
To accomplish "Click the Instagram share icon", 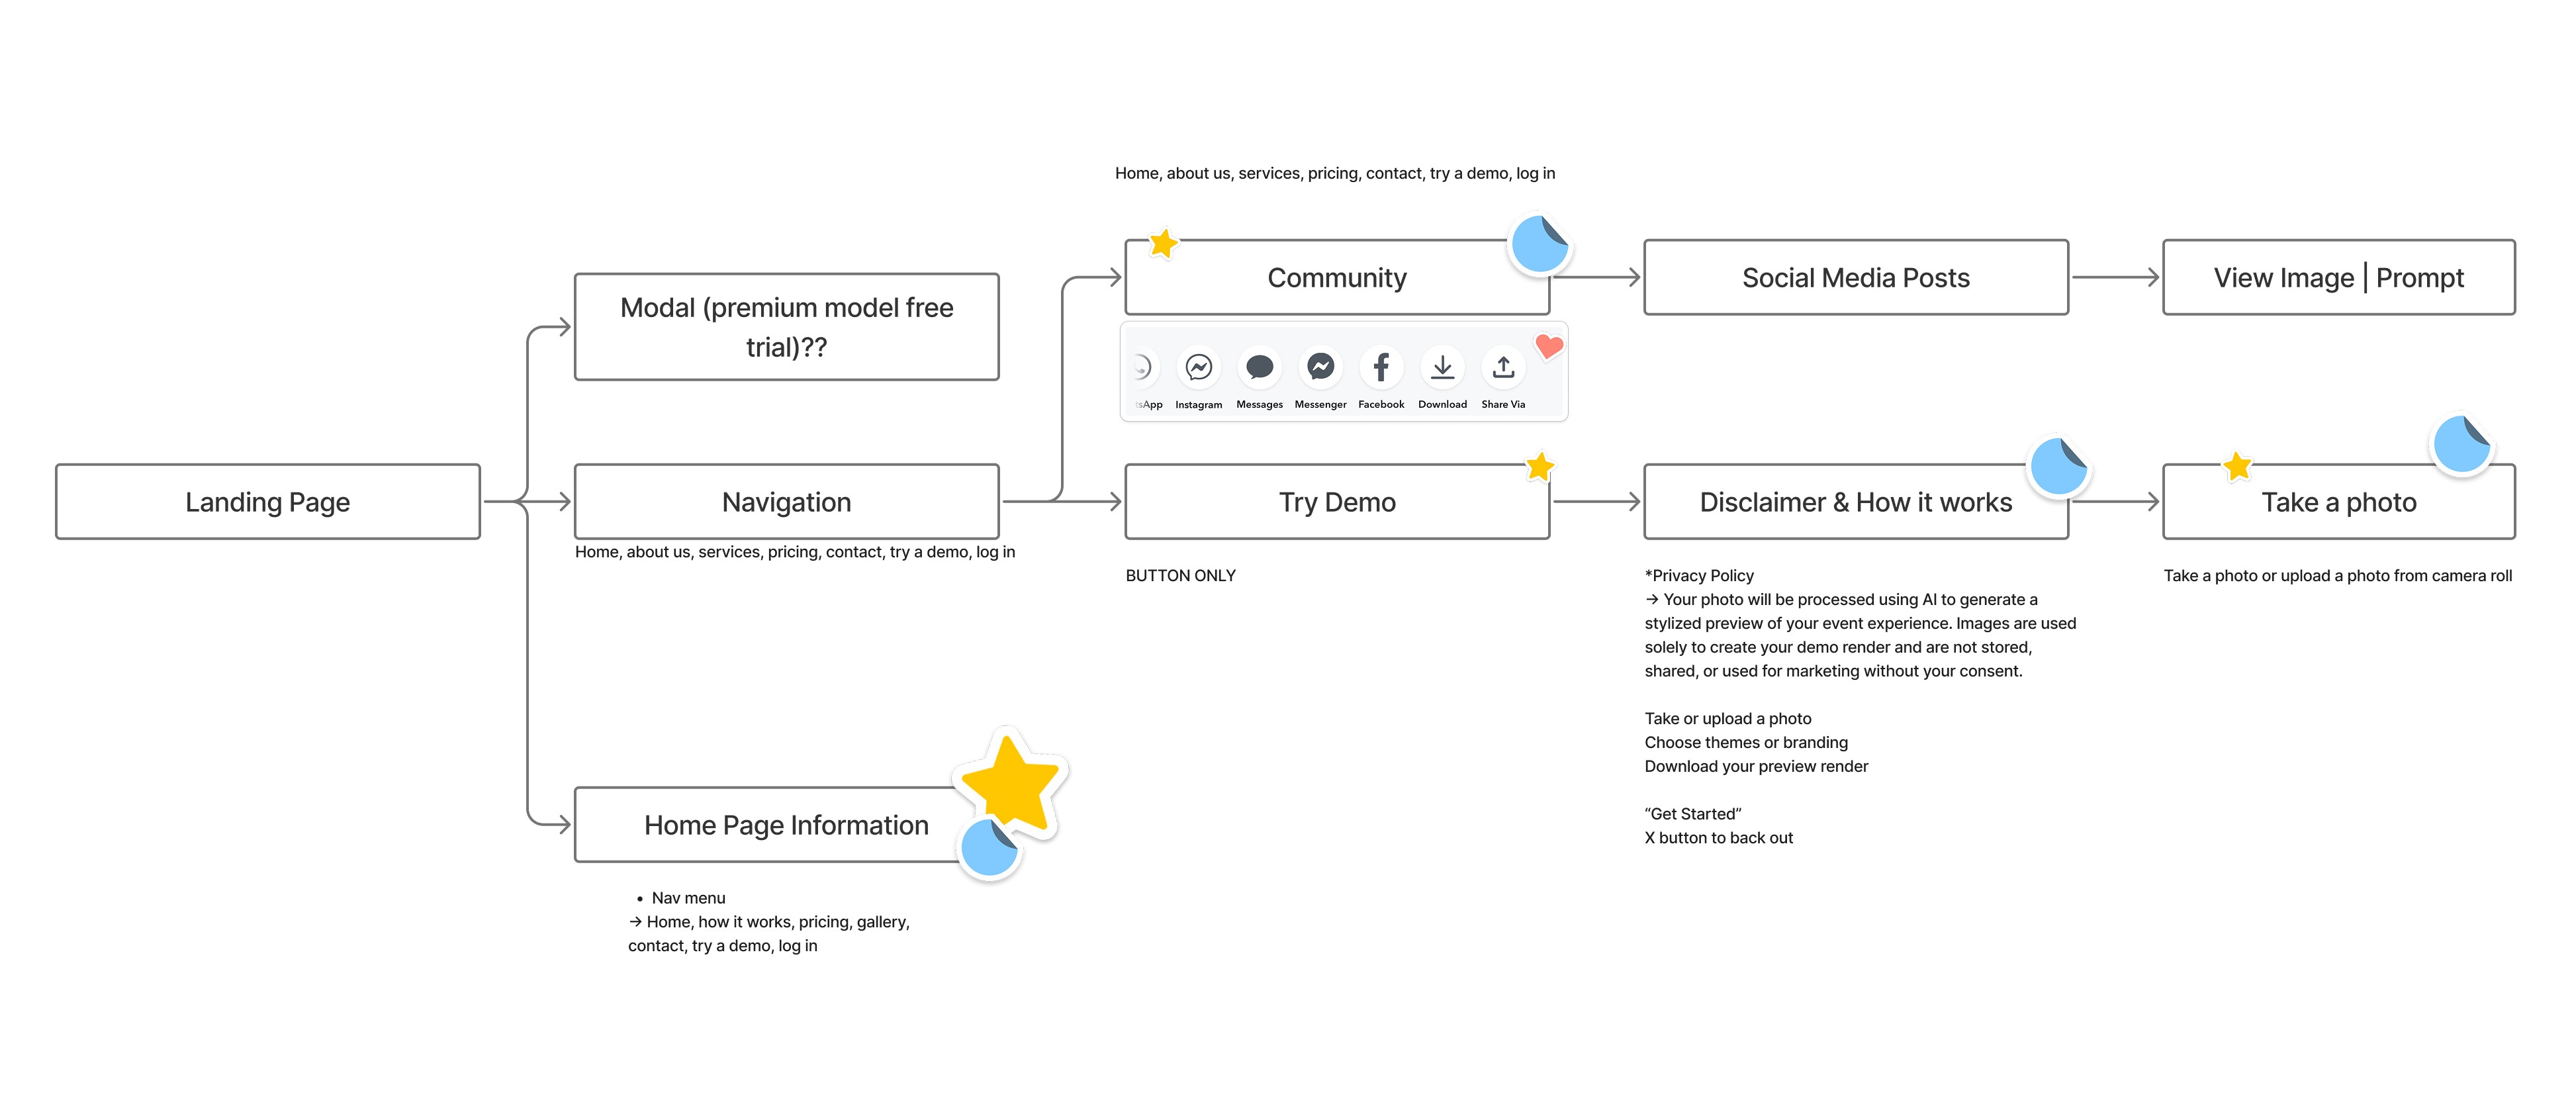I will (1198, 368).
